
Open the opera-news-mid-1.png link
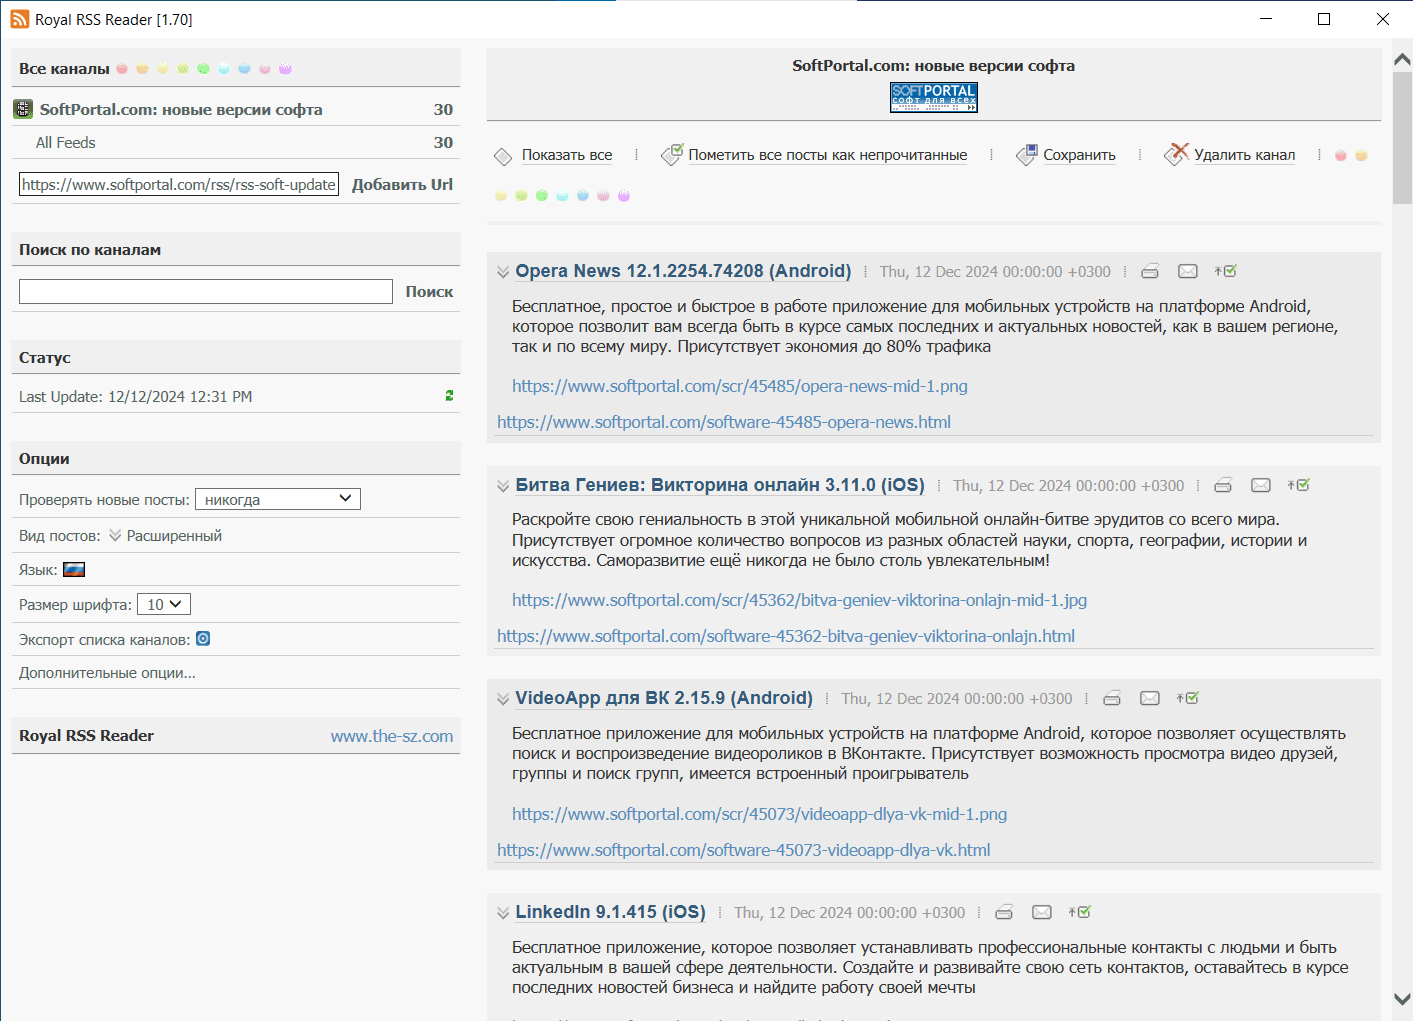[740, 386]
